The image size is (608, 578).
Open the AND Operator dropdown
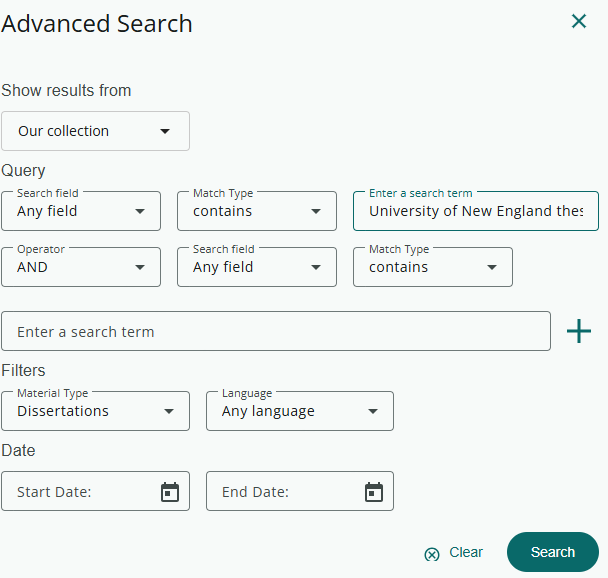point(81,267)
